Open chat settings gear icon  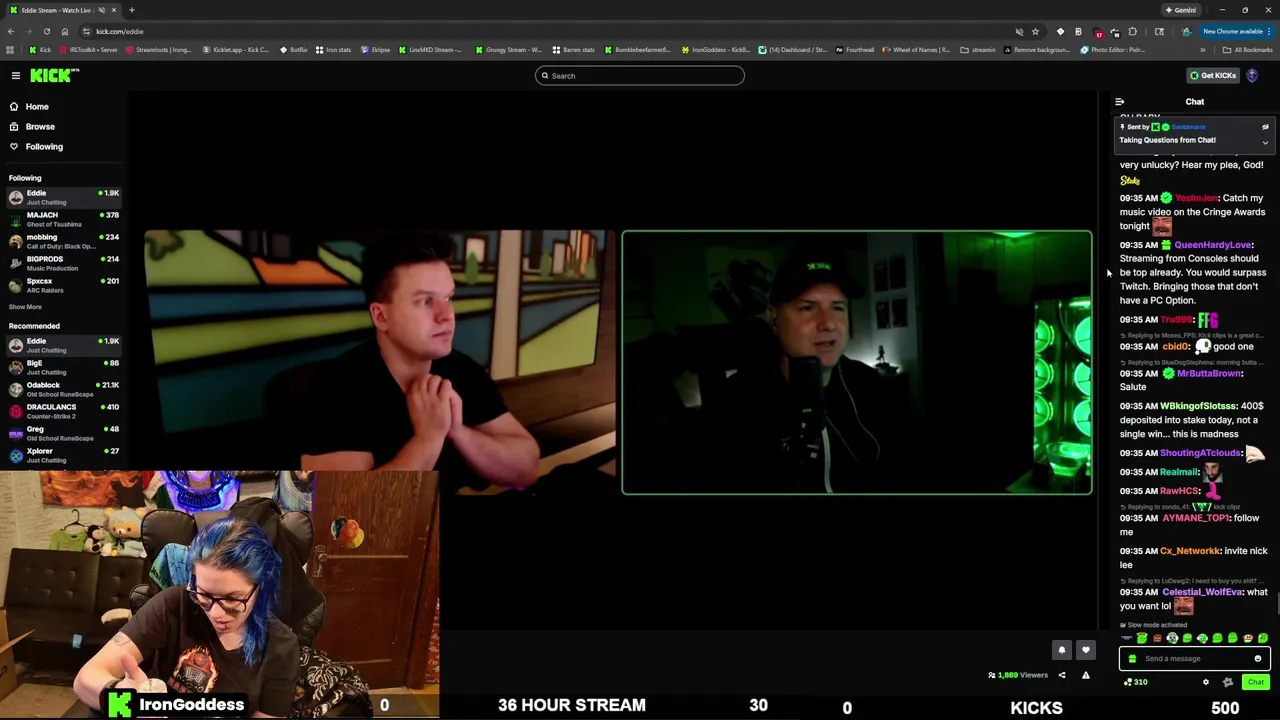click(1206, 682)
